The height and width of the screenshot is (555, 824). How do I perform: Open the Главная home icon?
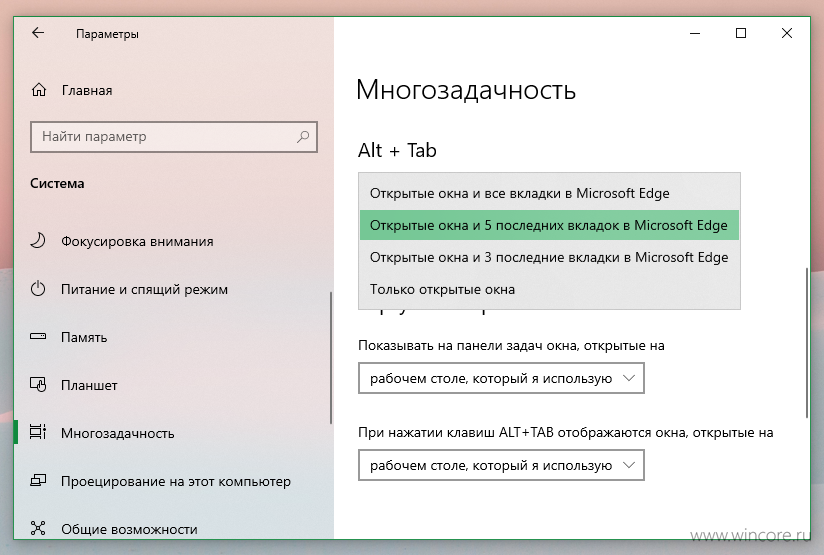coord(38,90)
